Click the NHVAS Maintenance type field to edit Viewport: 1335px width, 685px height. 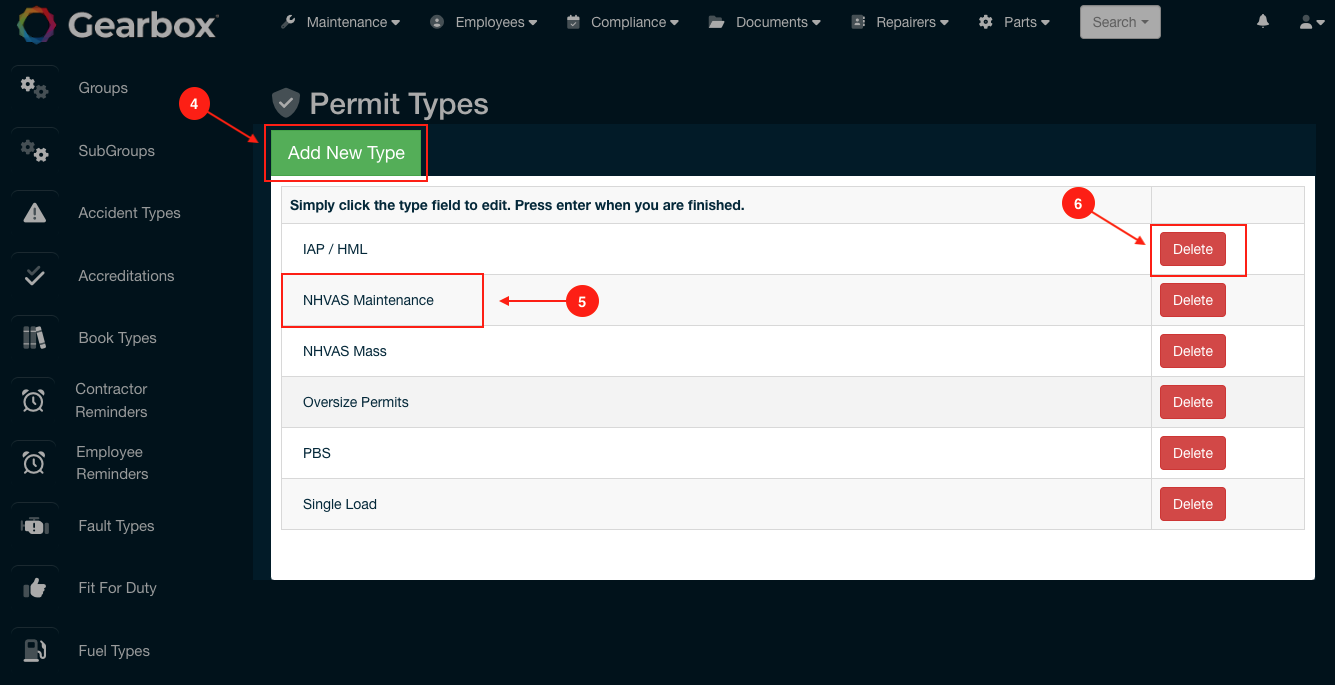(x=368, y=300)
